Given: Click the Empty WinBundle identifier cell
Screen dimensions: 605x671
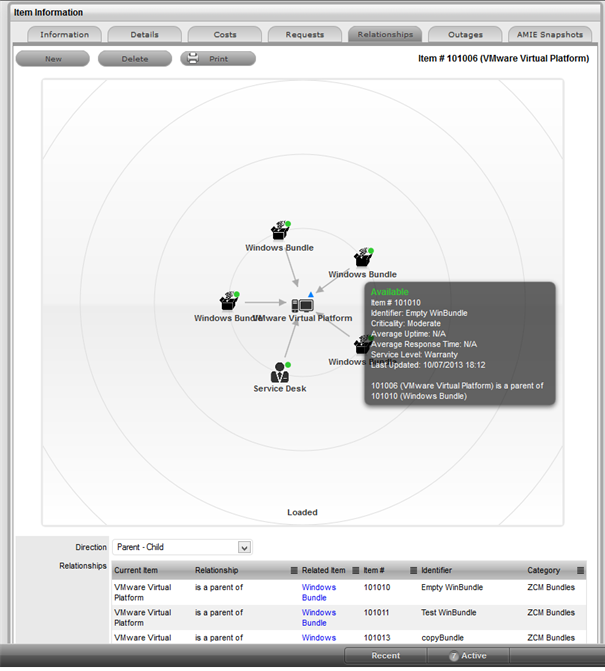Looking at the screenshot, I should (x=452, y=588).
